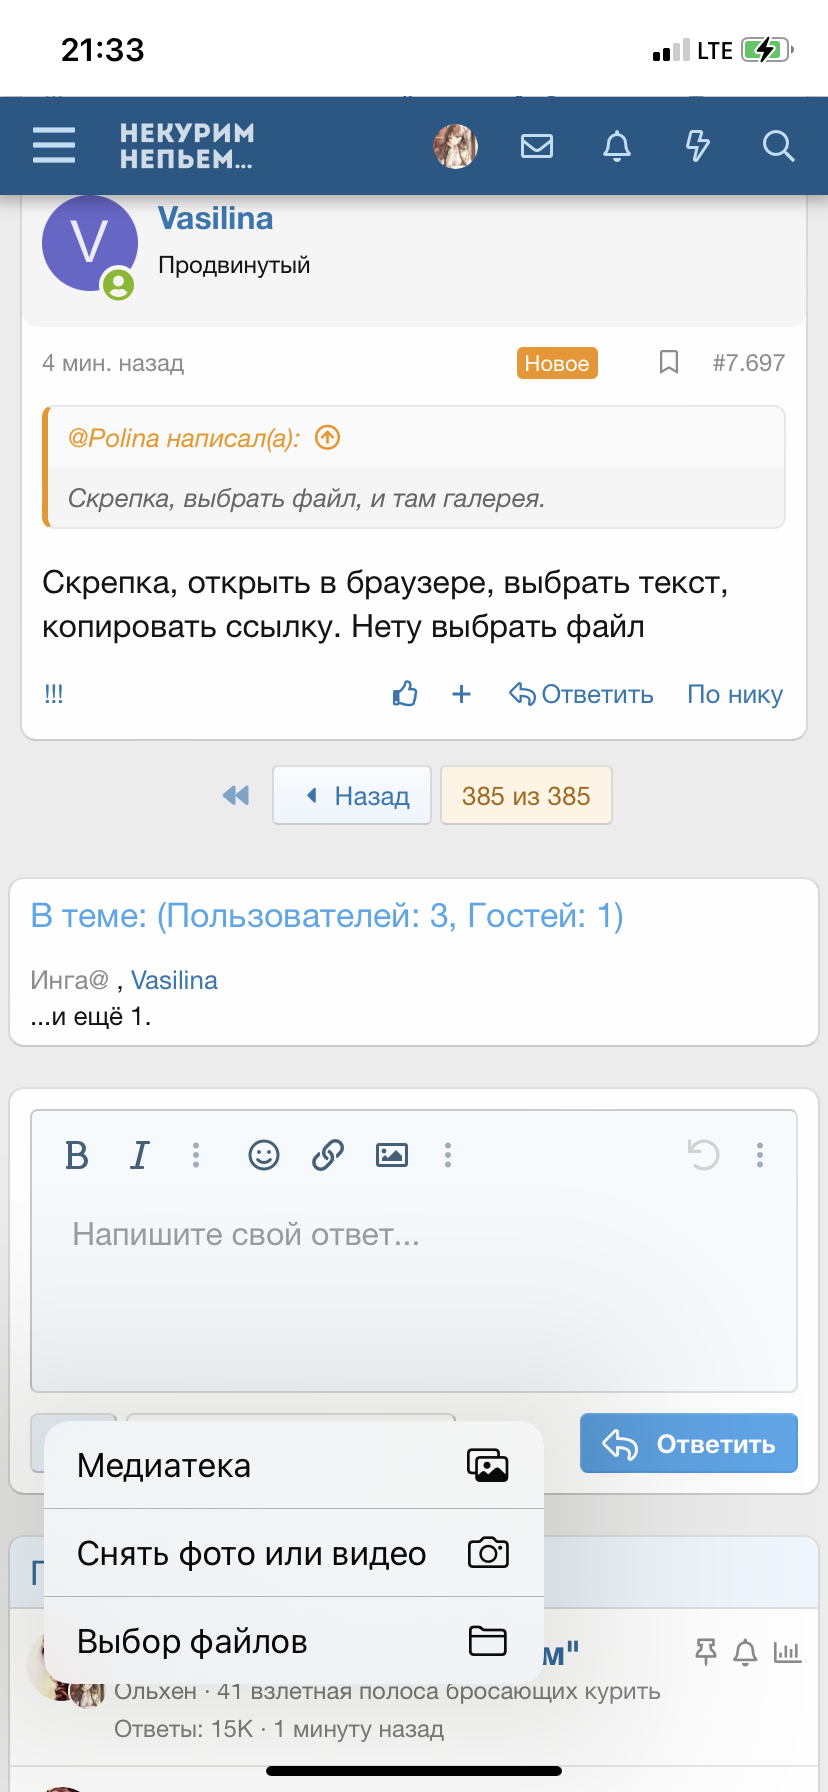Expand more insert options in the editor

[x=448, y=1156]
